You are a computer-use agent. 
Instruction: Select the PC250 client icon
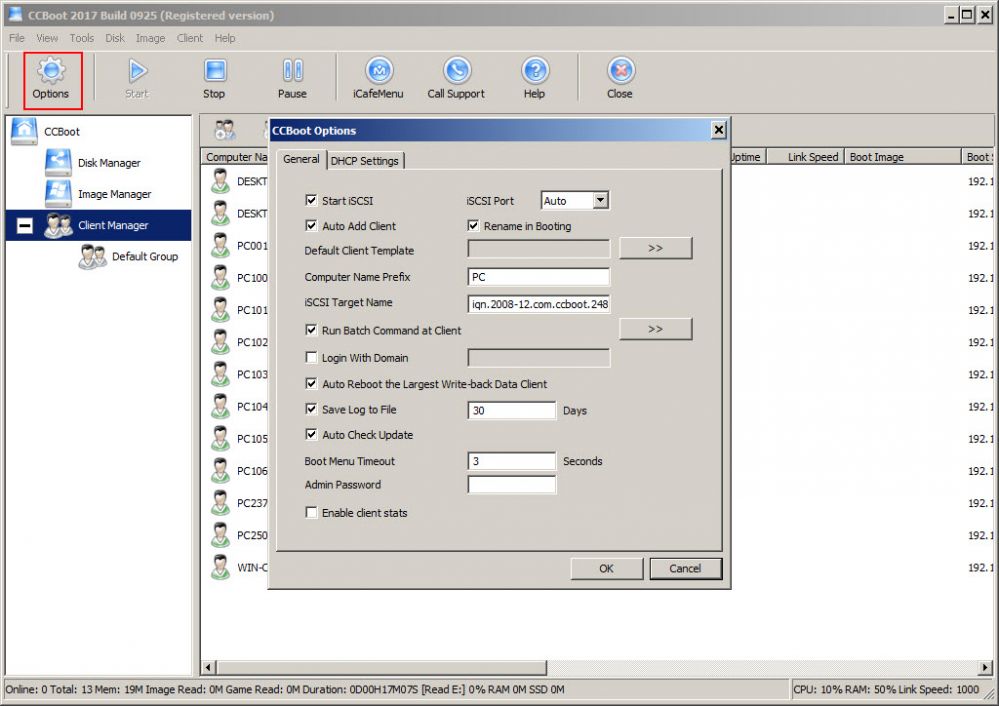pyautogui.click(x=220, y=535)
